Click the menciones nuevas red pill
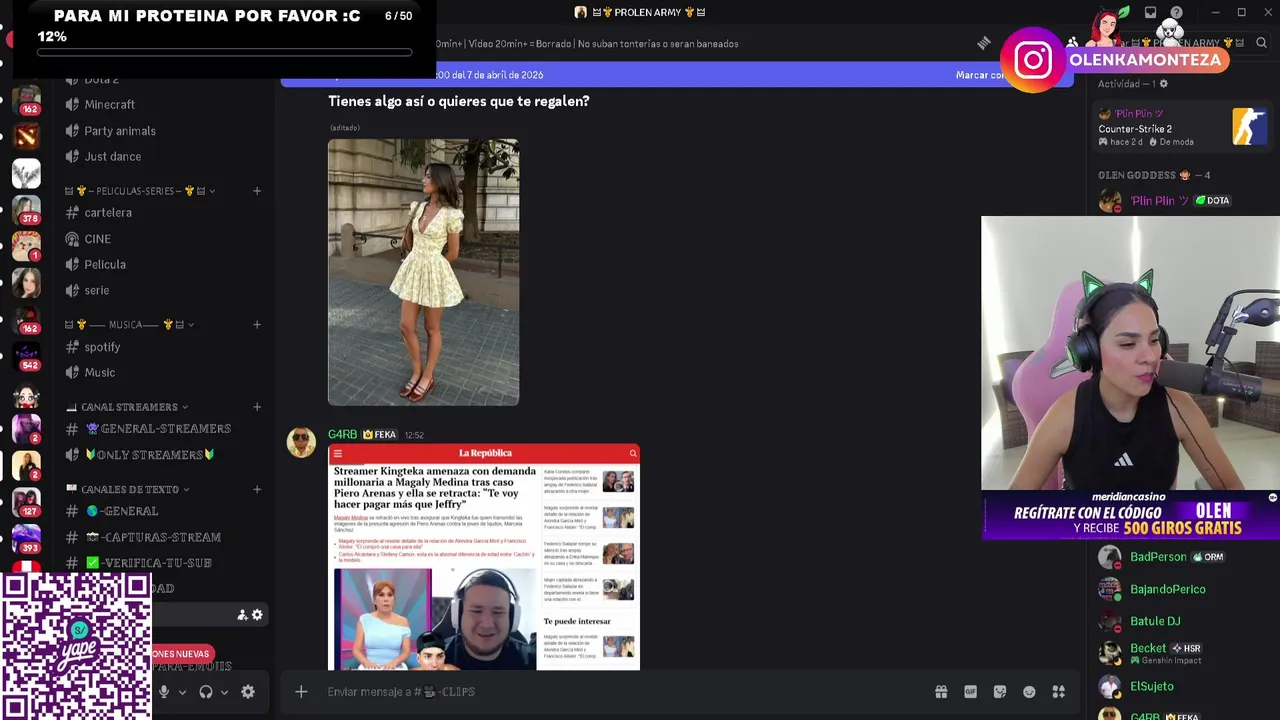This screenshot has height=720, width=1280. click(182, 654)
